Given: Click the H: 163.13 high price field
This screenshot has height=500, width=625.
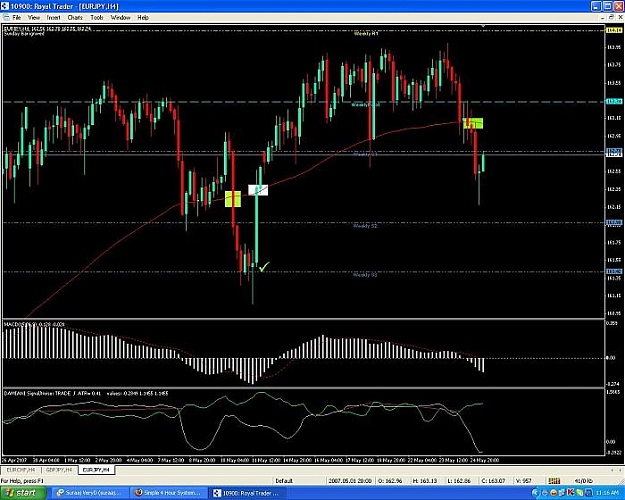Looking at the screenshot, I should [x=426, y=481].
